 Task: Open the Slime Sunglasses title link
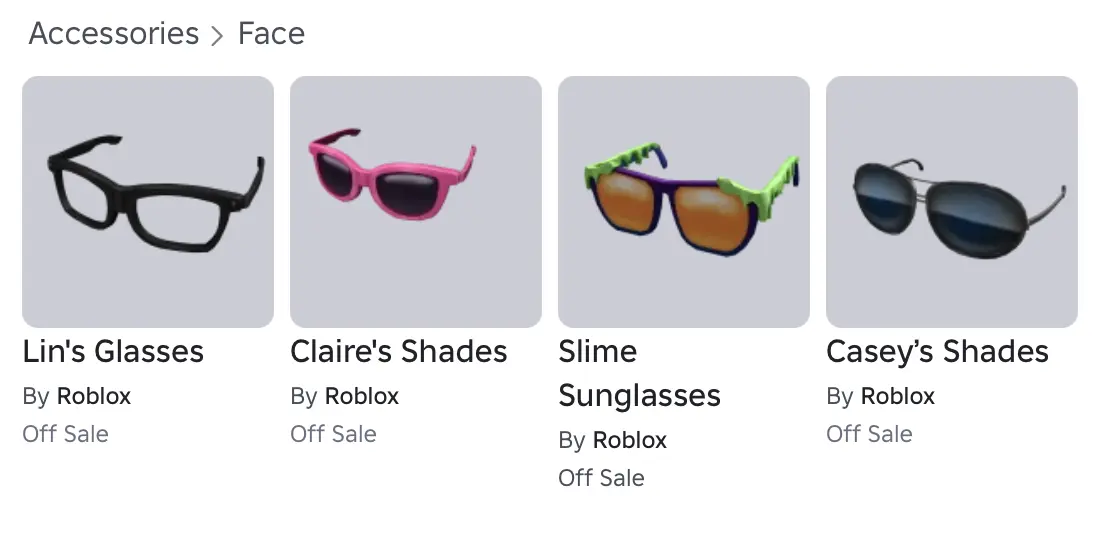click(639, 374)
